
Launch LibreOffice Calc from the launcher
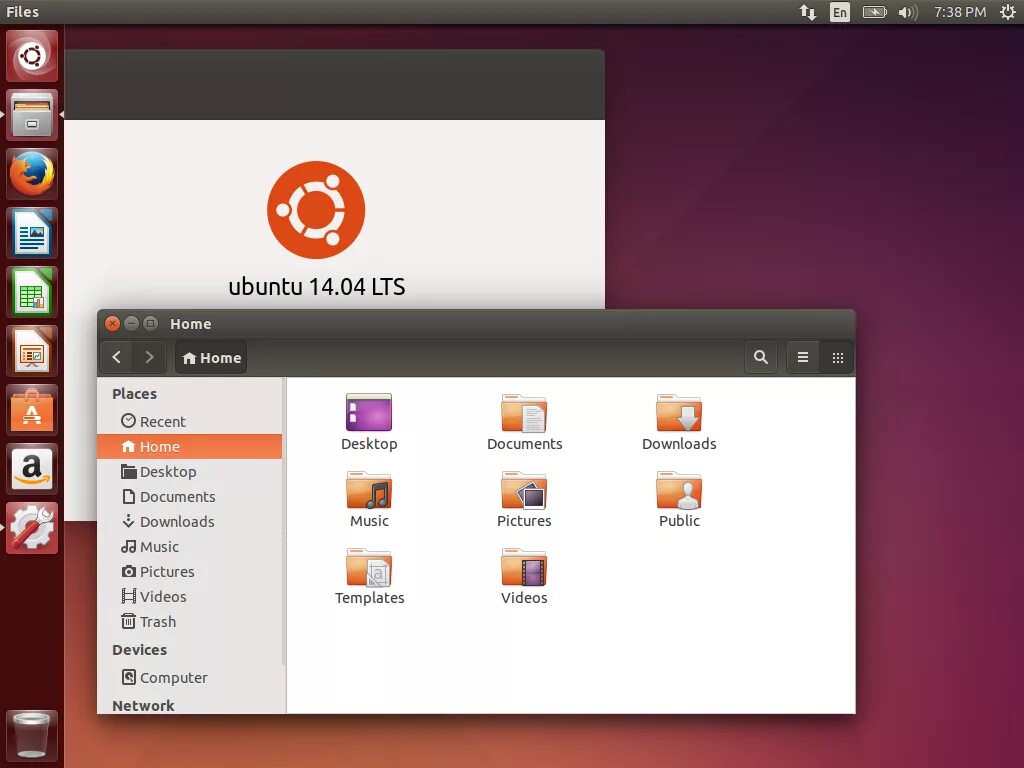(x=31, y=292)
